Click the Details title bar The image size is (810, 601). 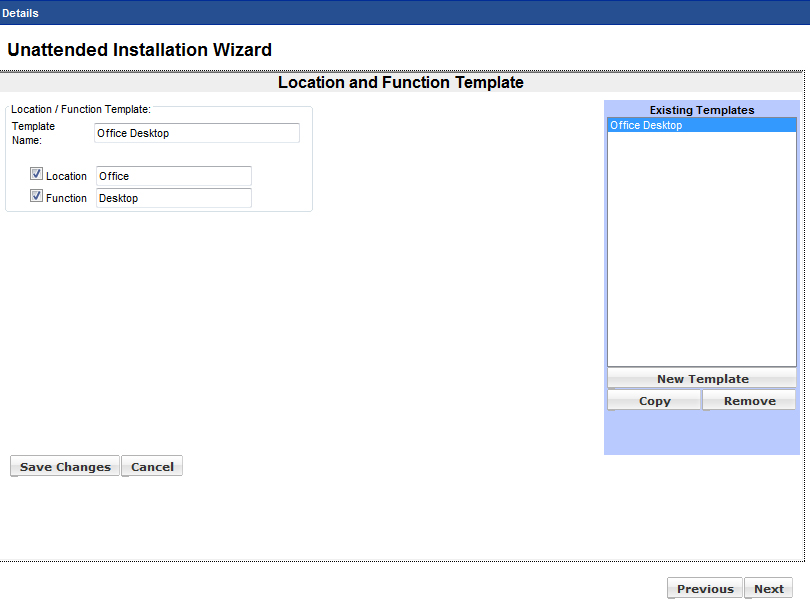pos(404,13)
